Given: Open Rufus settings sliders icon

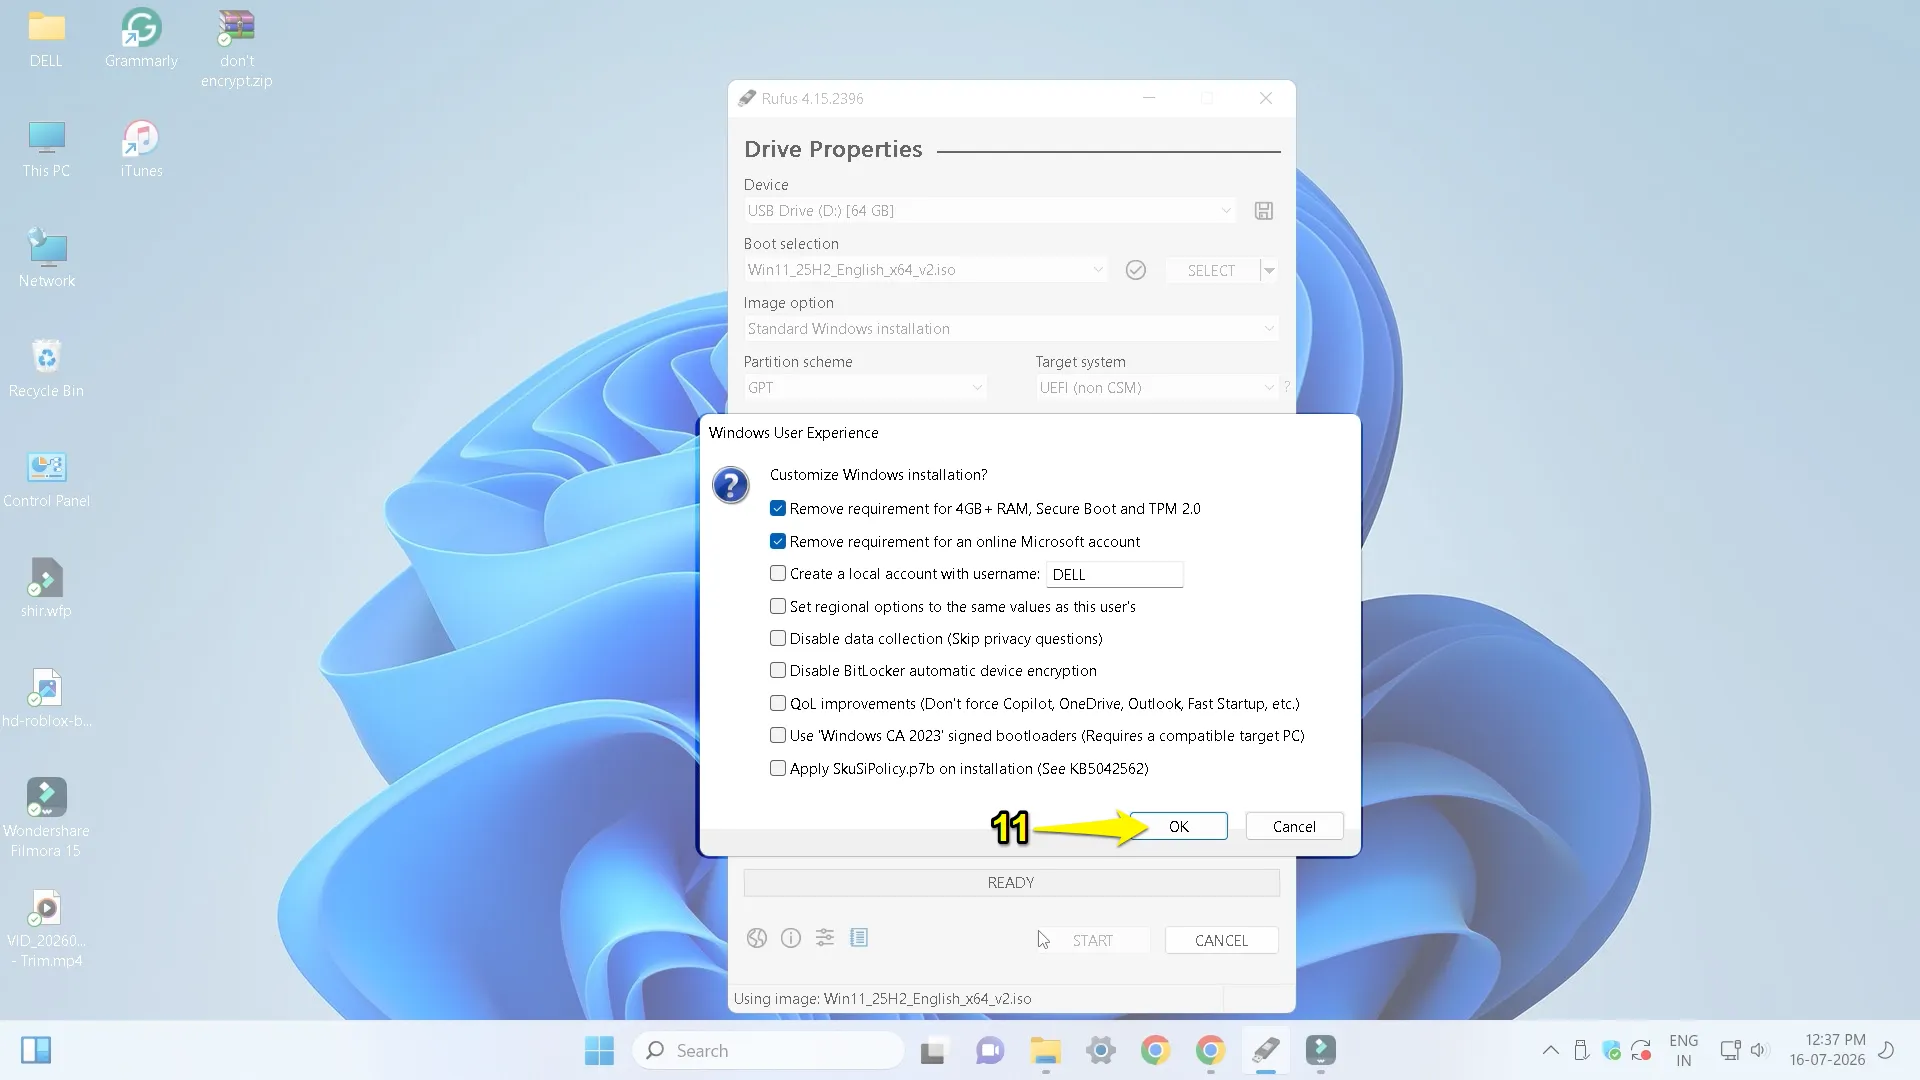Looking at the screenshot, I should coord(825,938).
